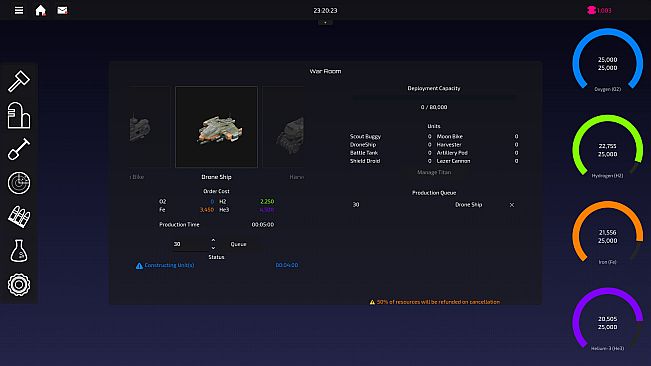Click the Hydrogen (H2) resource gauge
This screenshot has height=366, width=651.
tap(607, 146)
